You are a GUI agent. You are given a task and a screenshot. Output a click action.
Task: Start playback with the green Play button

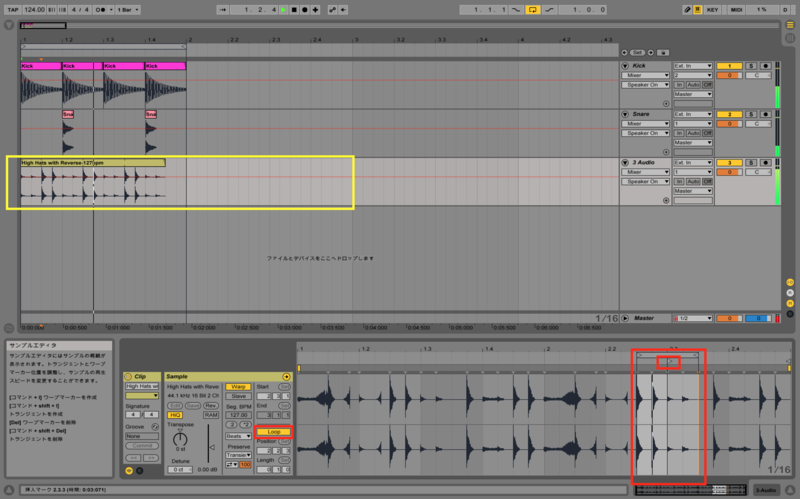click(284, 10)
